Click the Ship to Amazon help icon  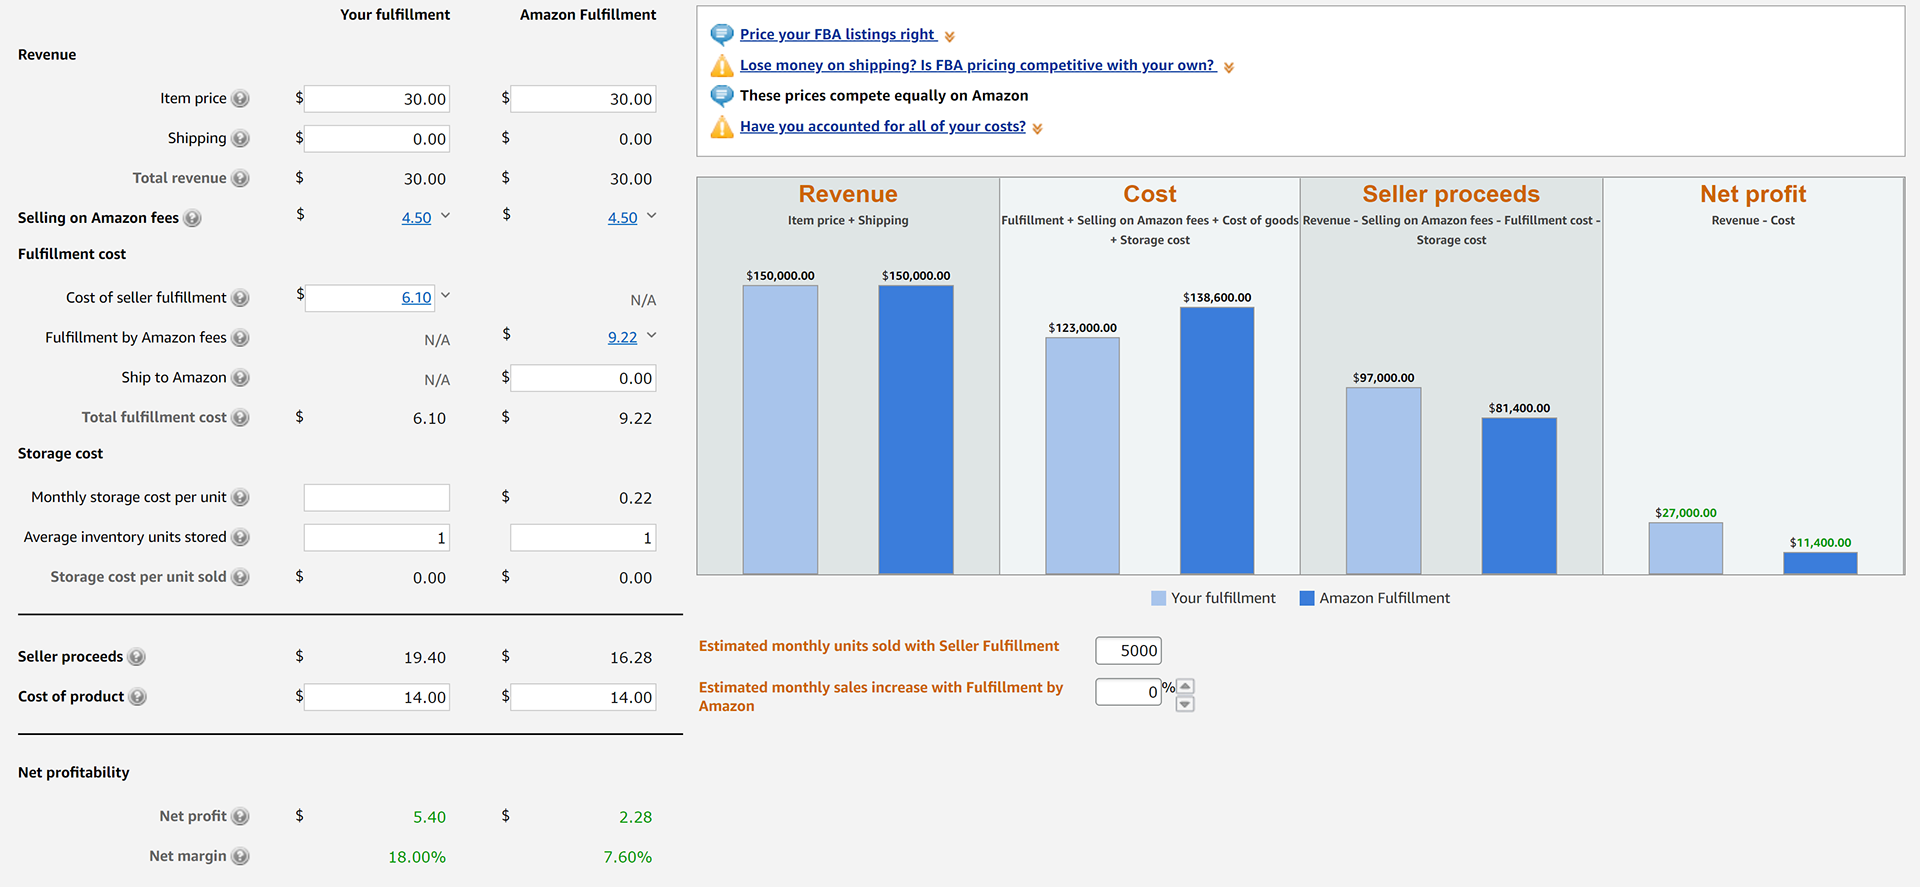coord(240,378)
